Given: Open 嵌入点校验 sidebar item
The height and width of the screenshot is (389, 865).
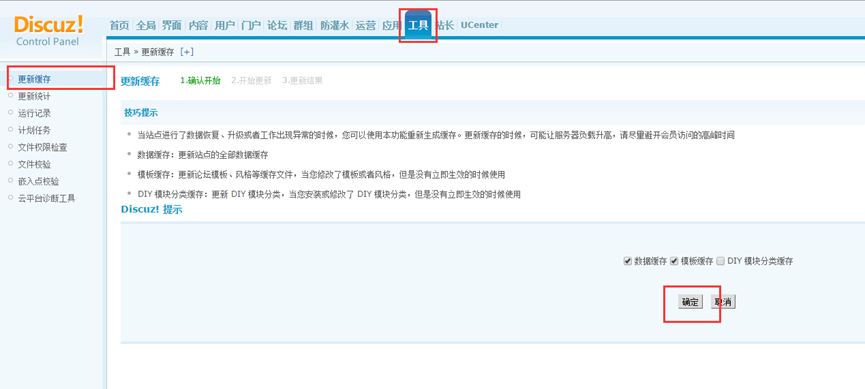Looking at the screenshot, I should pos(38,181).
